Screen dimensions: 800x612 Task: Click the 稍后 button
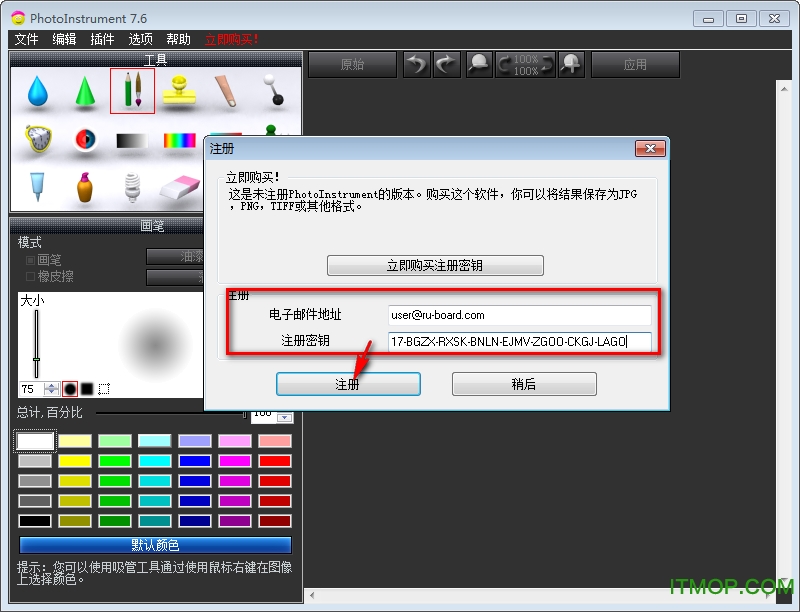tap(524, 384)
